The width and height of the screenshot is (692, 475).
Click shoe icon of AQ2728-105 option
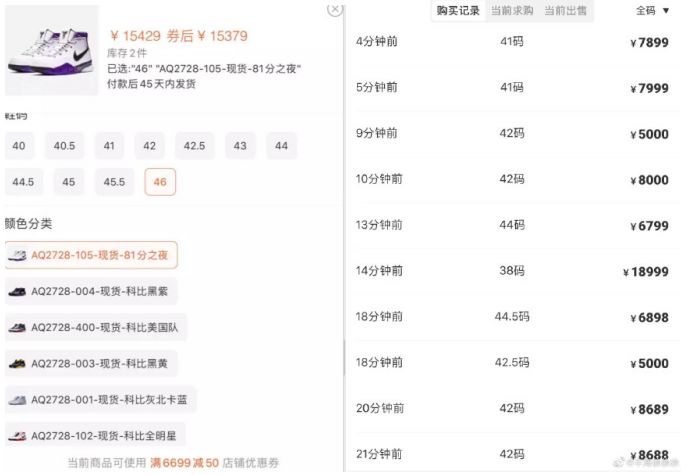17,255
